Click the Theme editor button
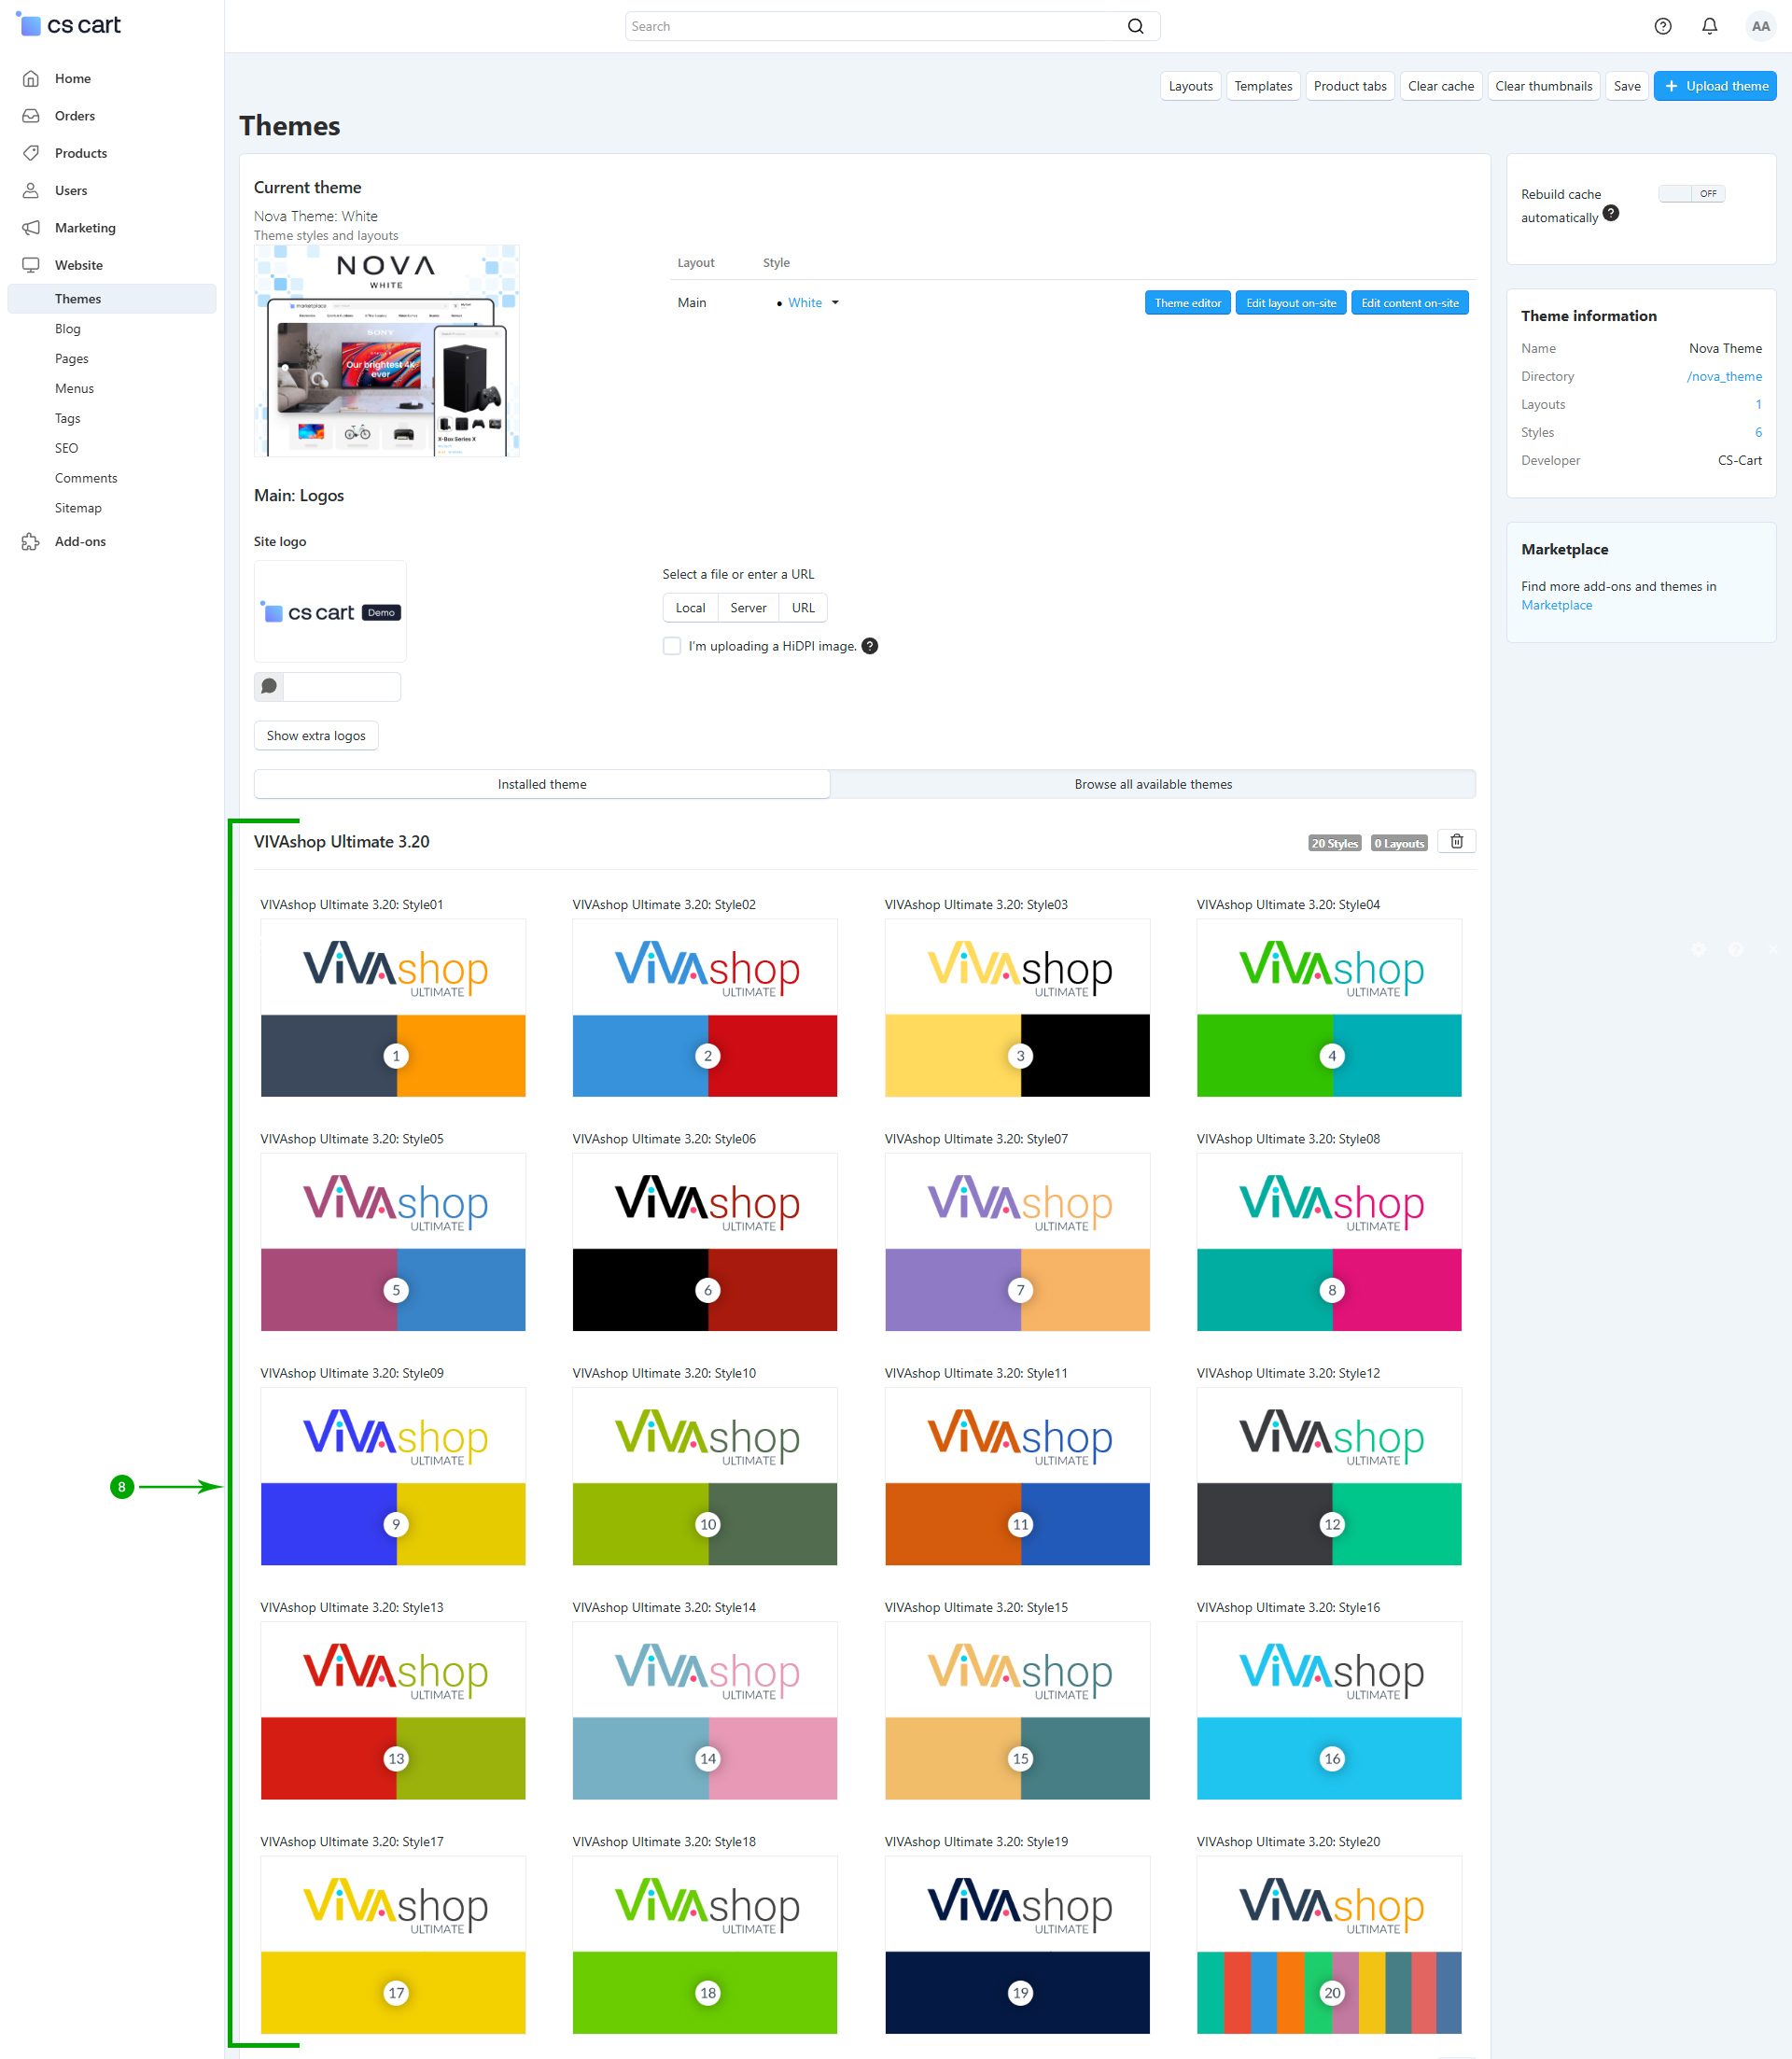Image resolution: width=1792 pixels, height=2059 pixels. point(1187,303)
